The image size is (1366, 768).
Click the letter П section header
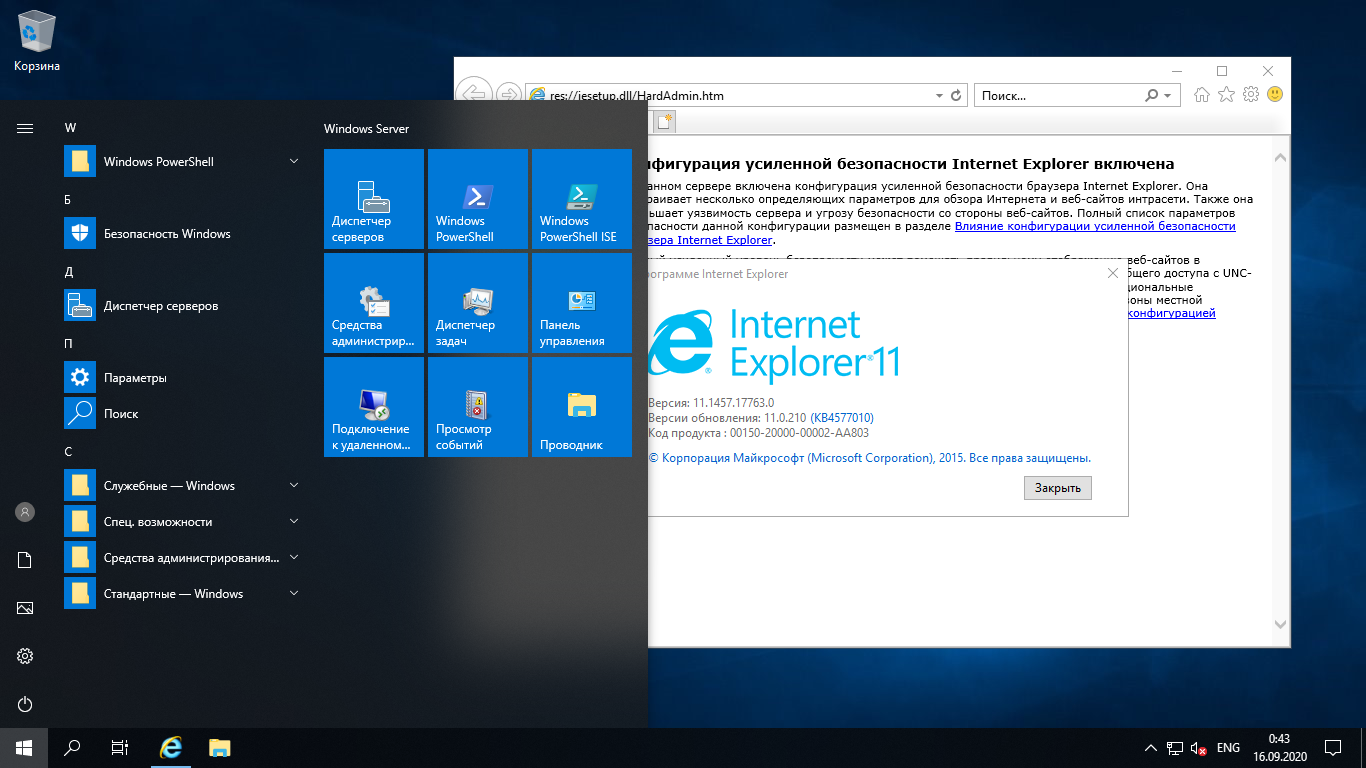(68, 344)
